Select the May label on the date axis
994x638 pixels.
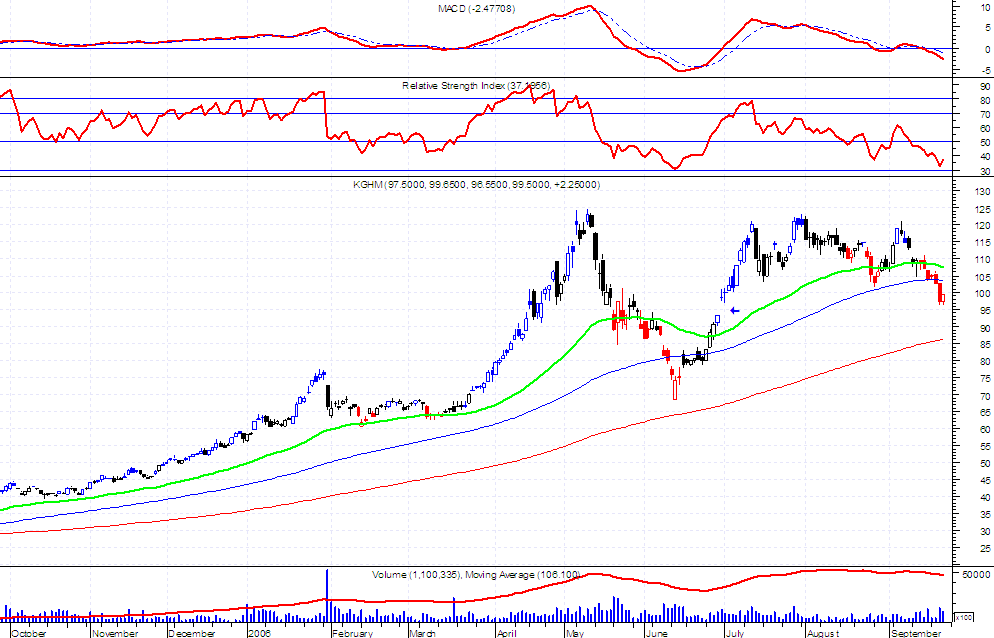pos(574,633)
